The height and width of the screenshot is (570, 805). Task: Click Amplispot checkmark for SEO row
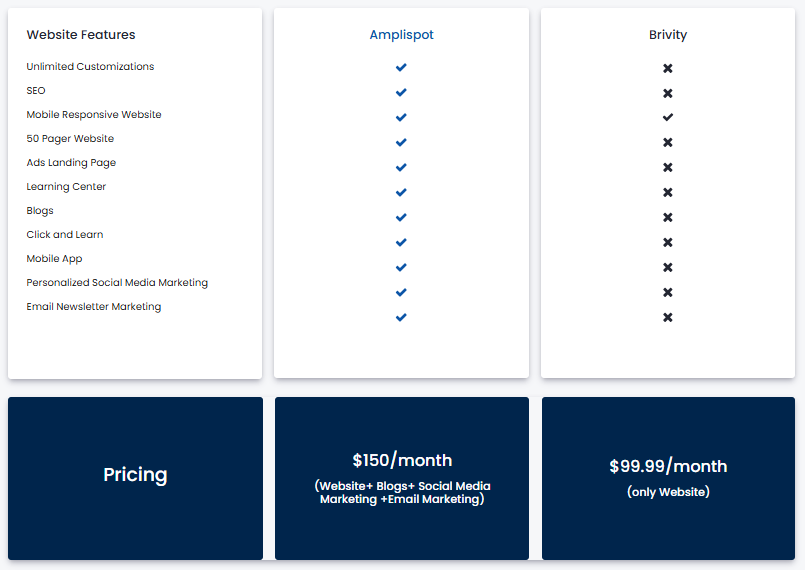coord(401,92)
